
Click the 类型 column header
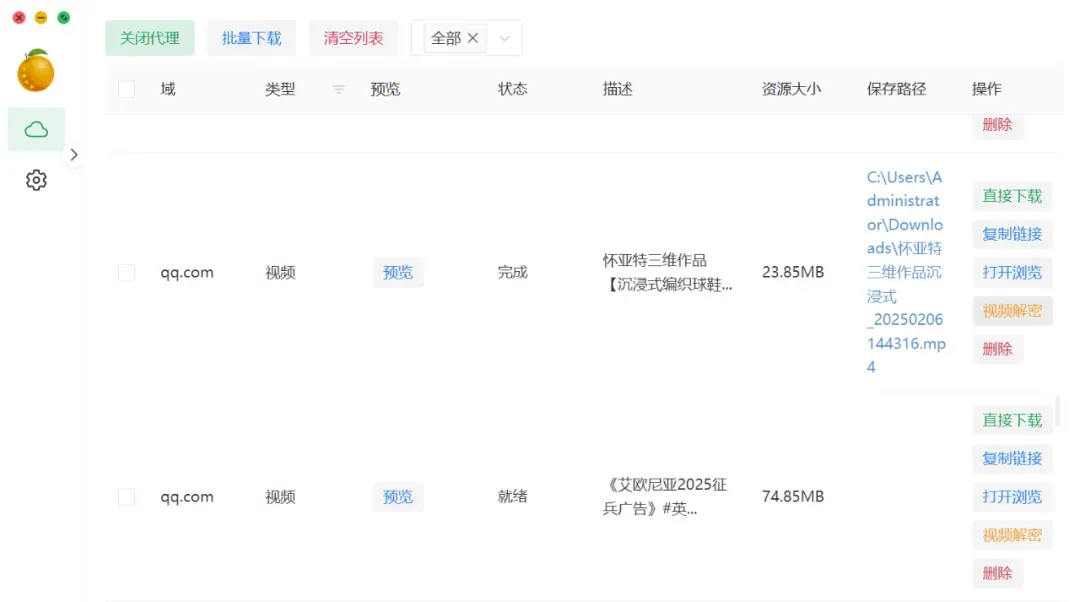(280, 89)
